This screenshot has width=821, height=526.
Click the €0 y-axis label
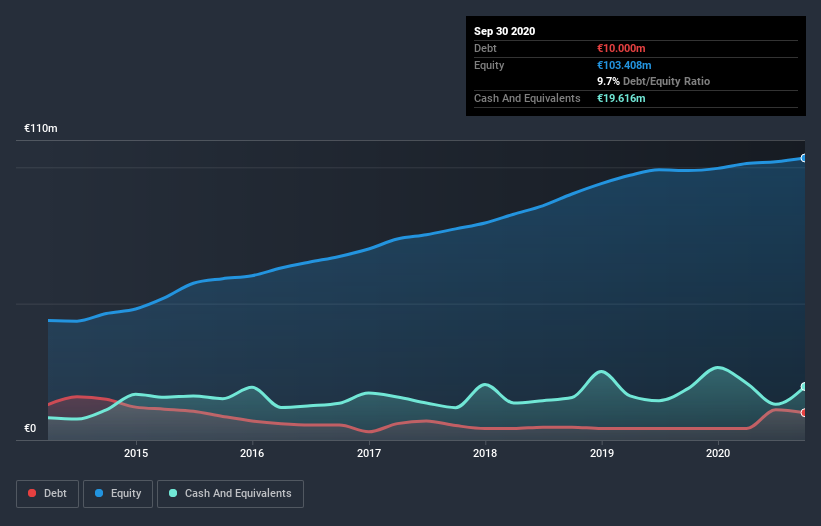tap(30, 428)
